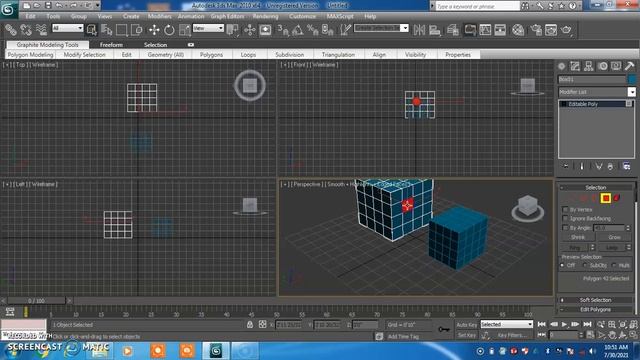Screen dimensions: 640x360
Task: Open the Render Setup dialog
Action: click(x=536, y=30)
